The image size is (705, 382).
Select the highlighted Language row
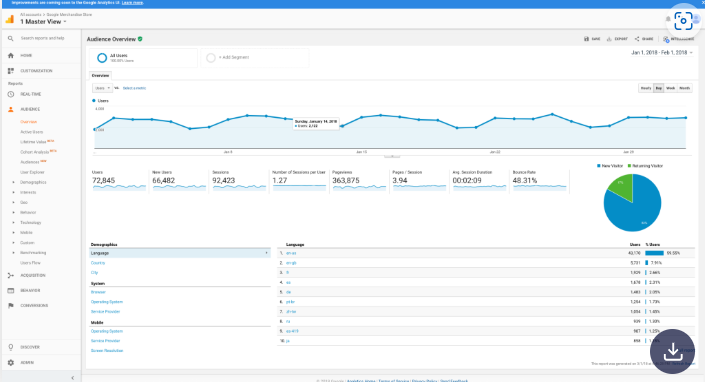180,253
